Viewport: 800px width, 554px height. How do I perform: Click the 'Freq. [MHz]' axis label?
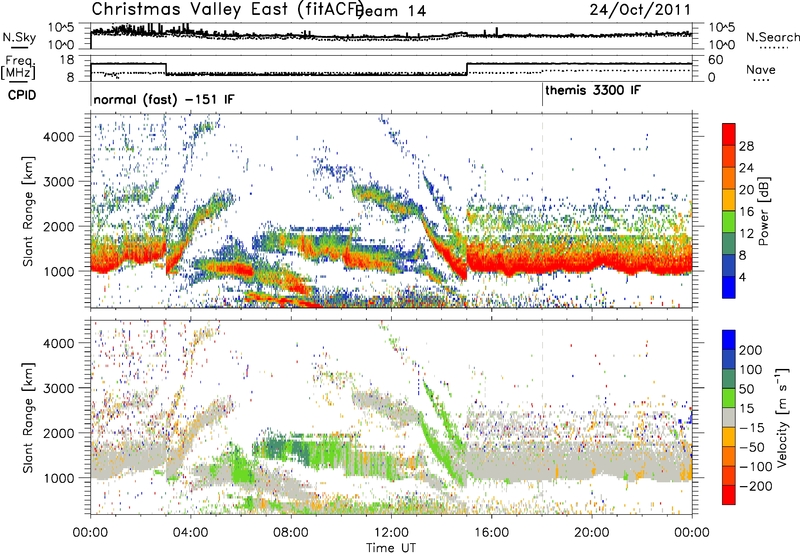tap(18, 68)
